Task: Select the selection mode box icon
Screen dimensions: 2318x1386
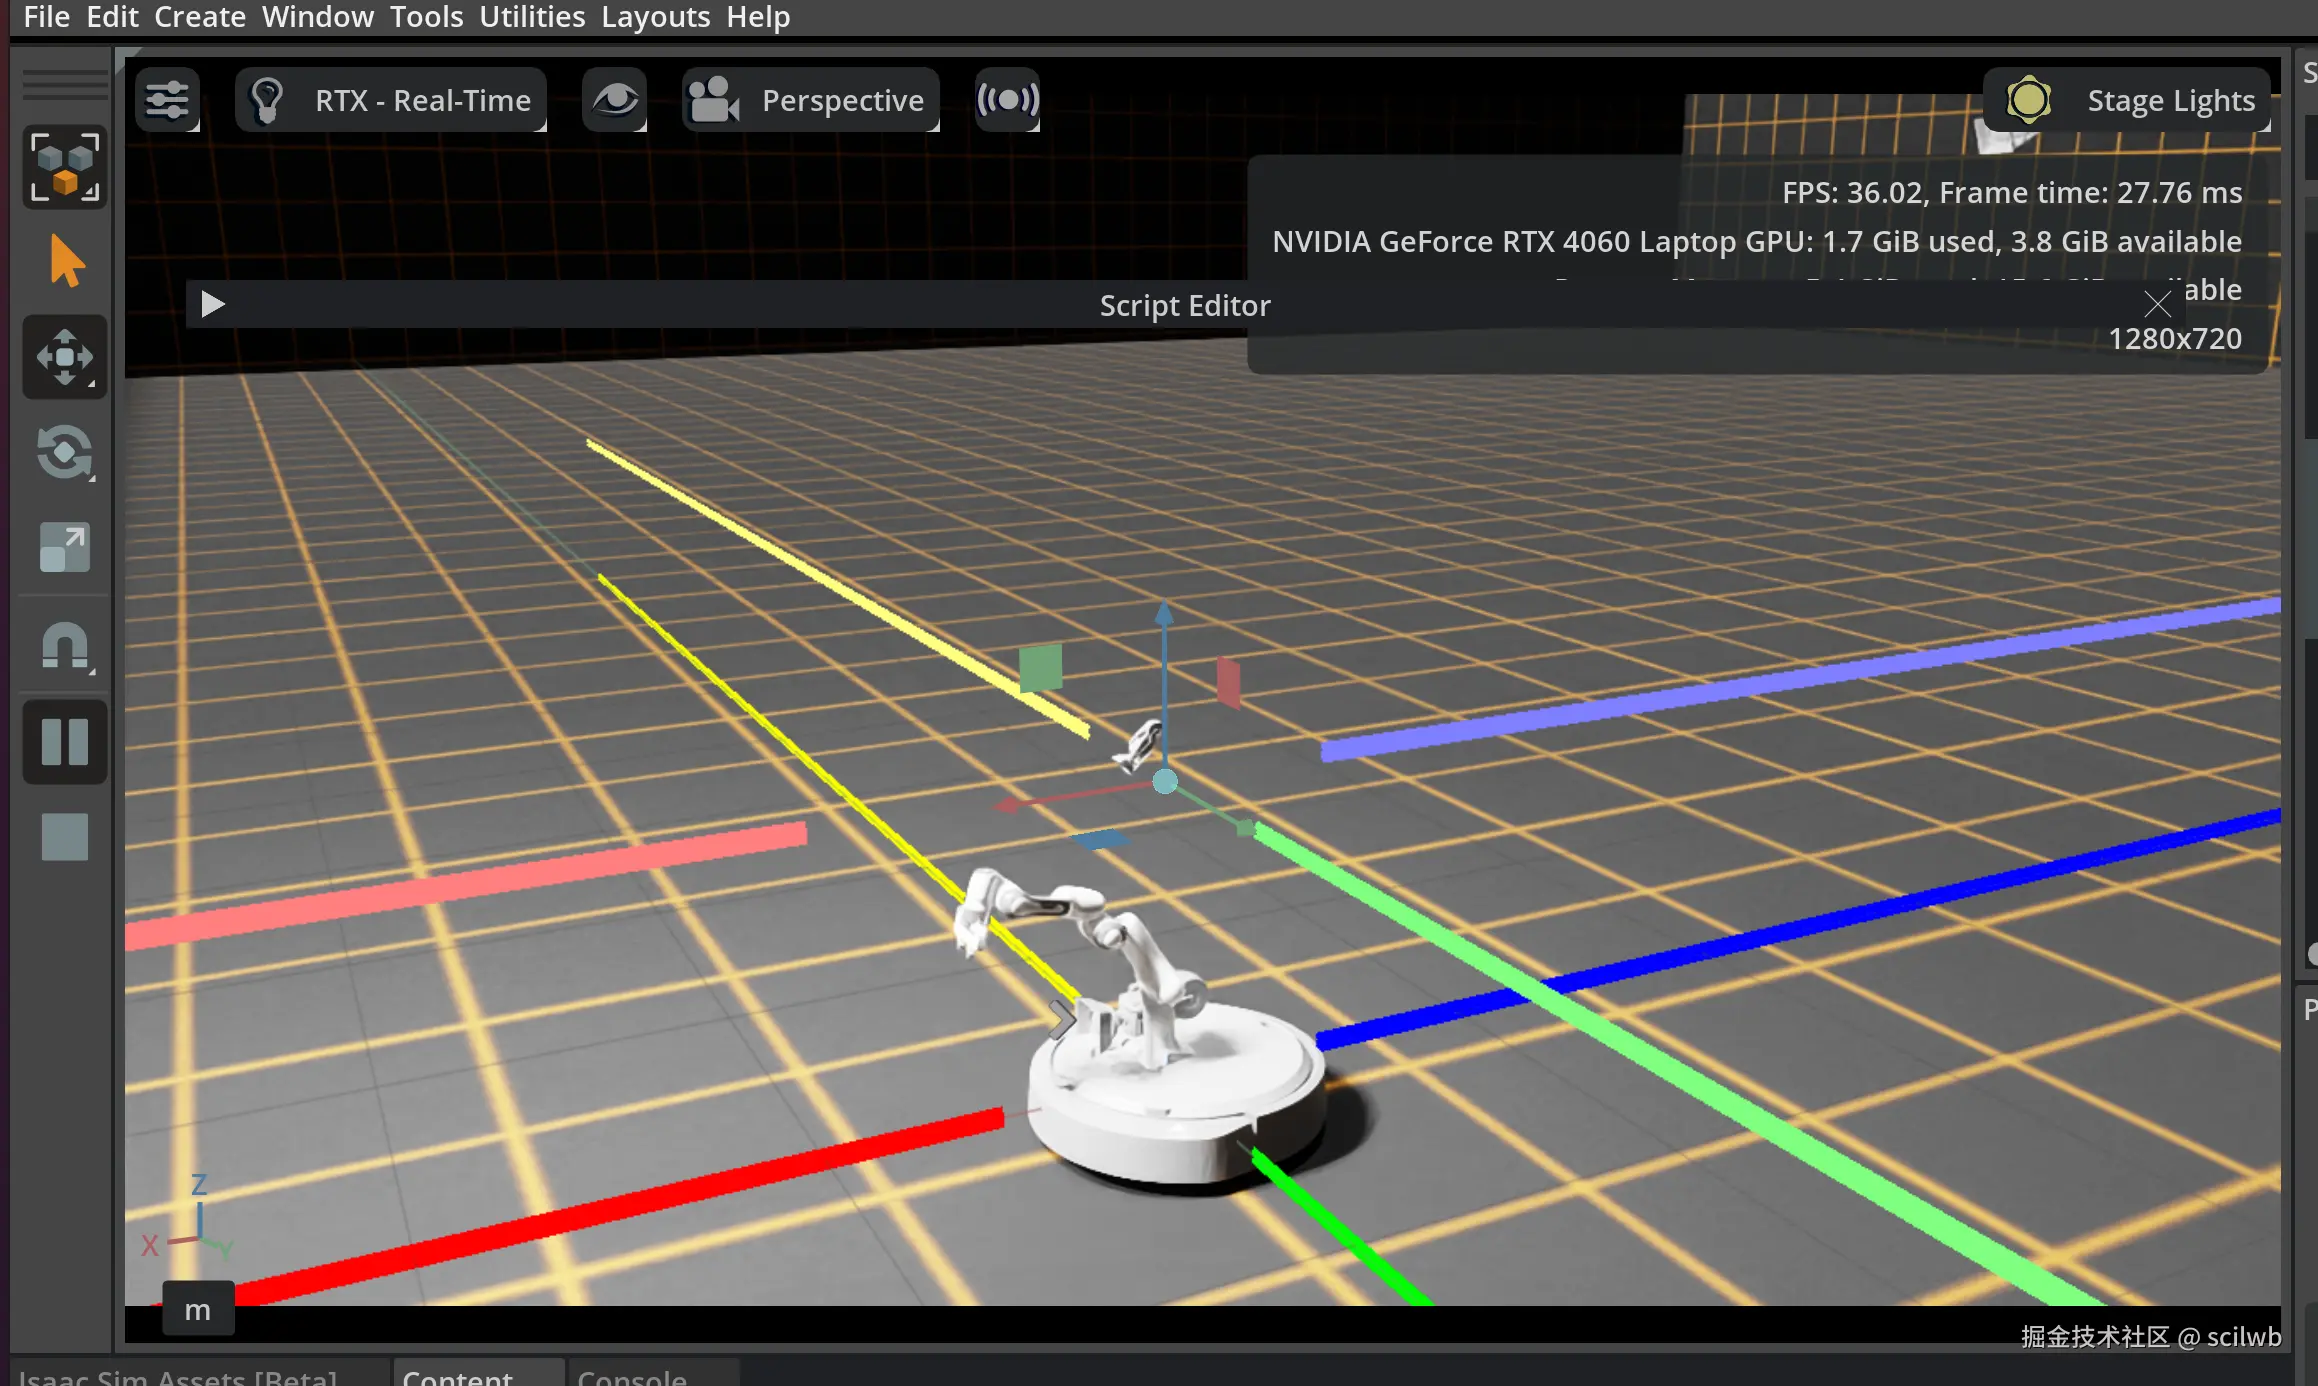Action: tap(65, 167)
